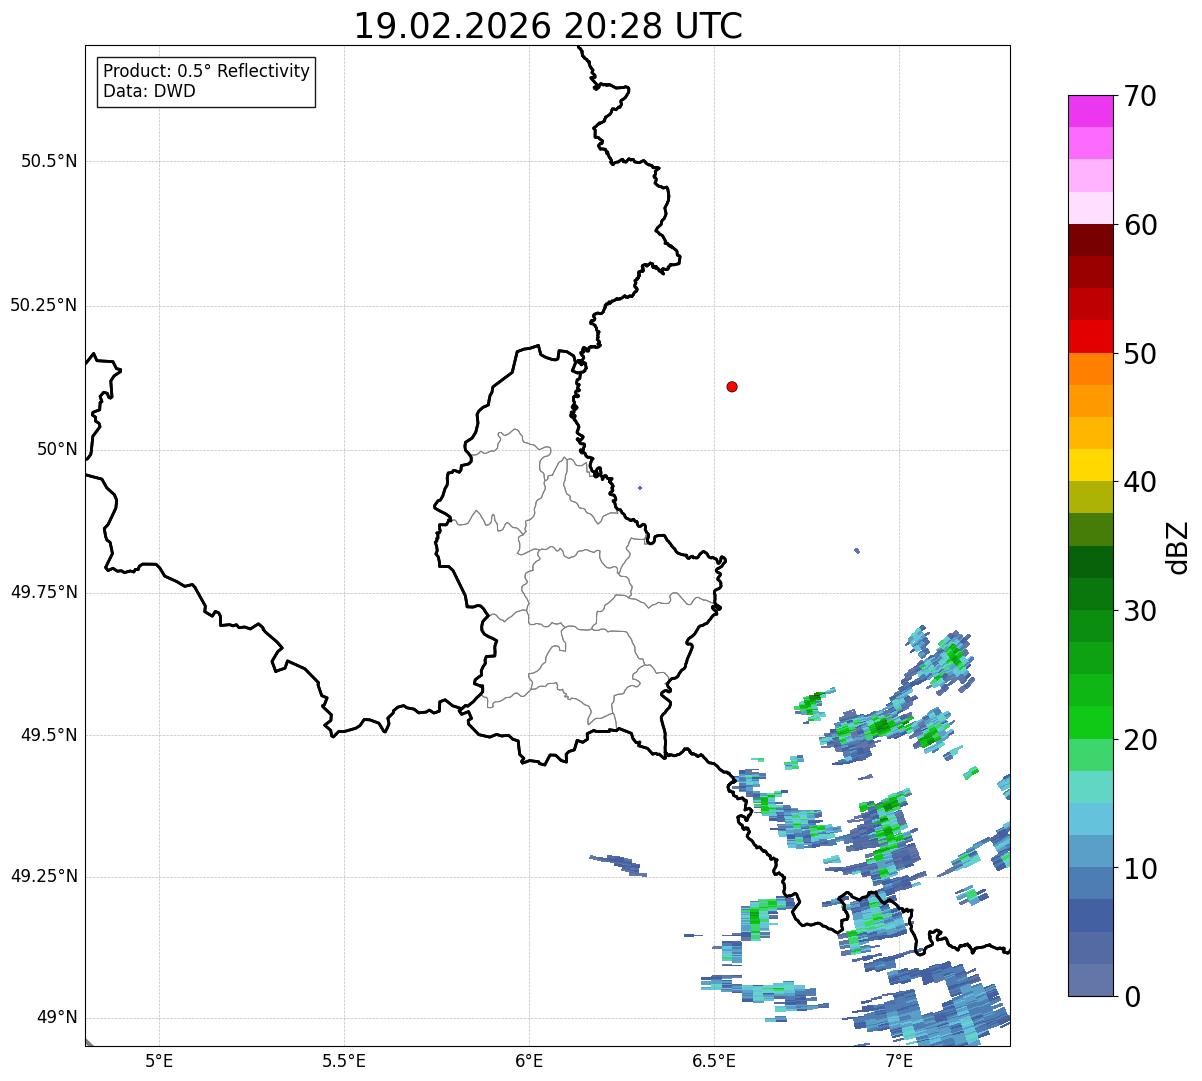Image resolution: width=1202 pixels, height=1081 pixels.
Task: Click the 50.25°N latitude label
Action: pos(43,305)
